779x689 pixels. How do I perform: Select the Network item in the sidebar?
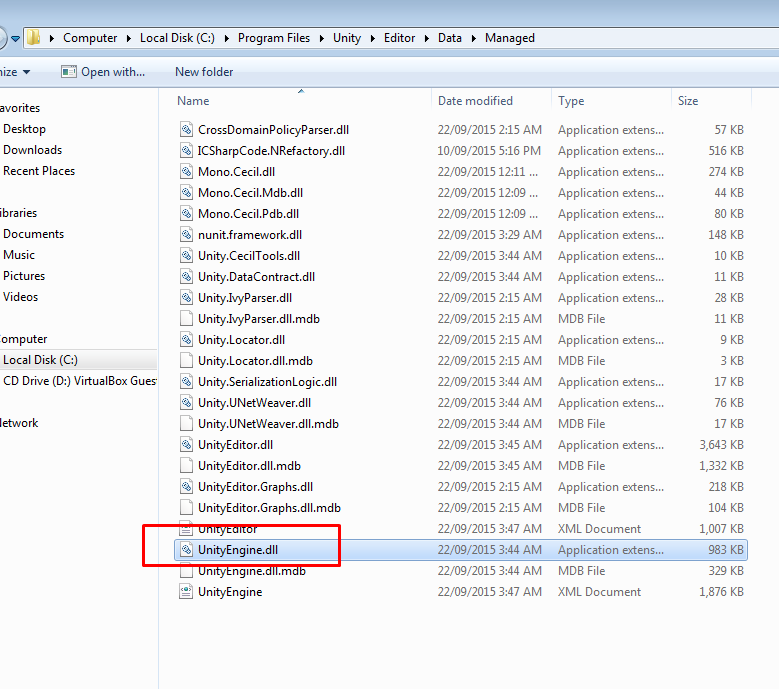pyautogui.click(x=19, y=423)
